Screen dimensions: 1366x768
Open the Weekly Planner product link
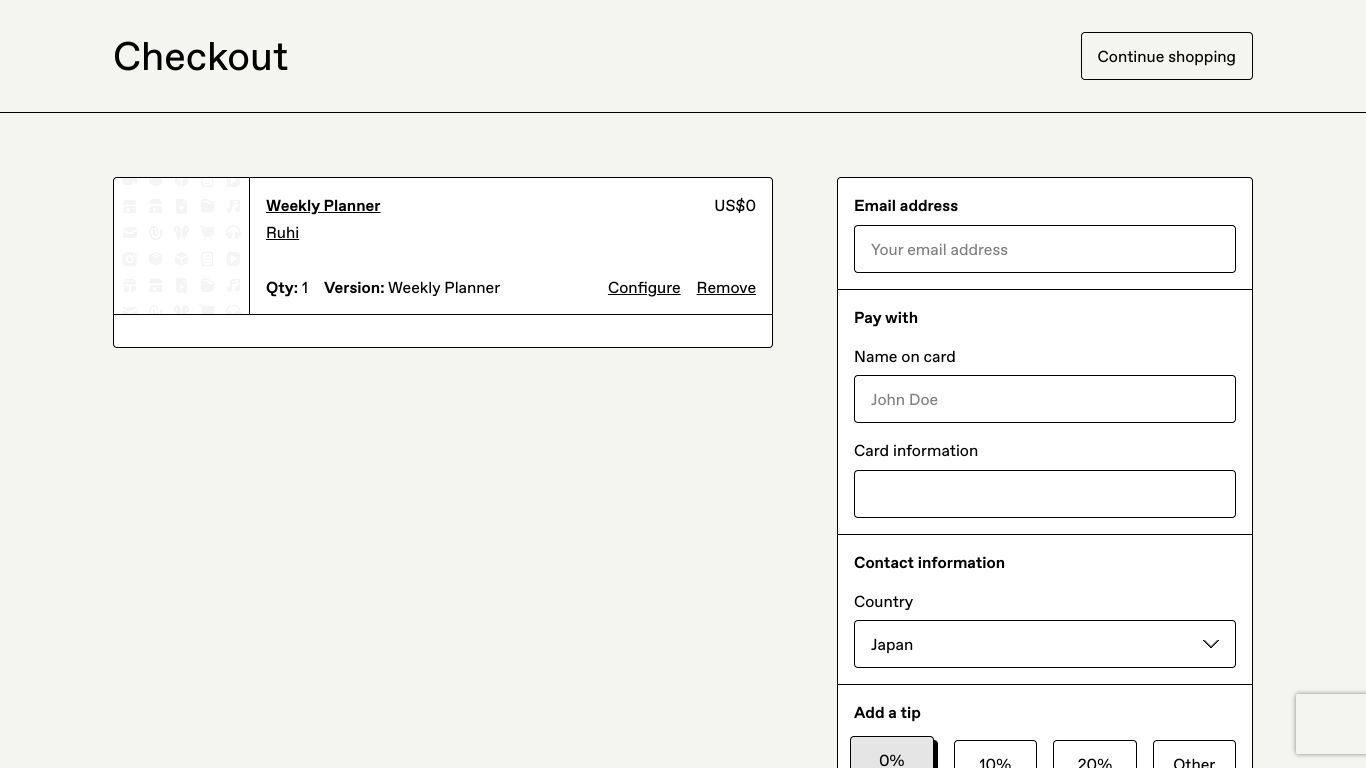pos(323,206)
